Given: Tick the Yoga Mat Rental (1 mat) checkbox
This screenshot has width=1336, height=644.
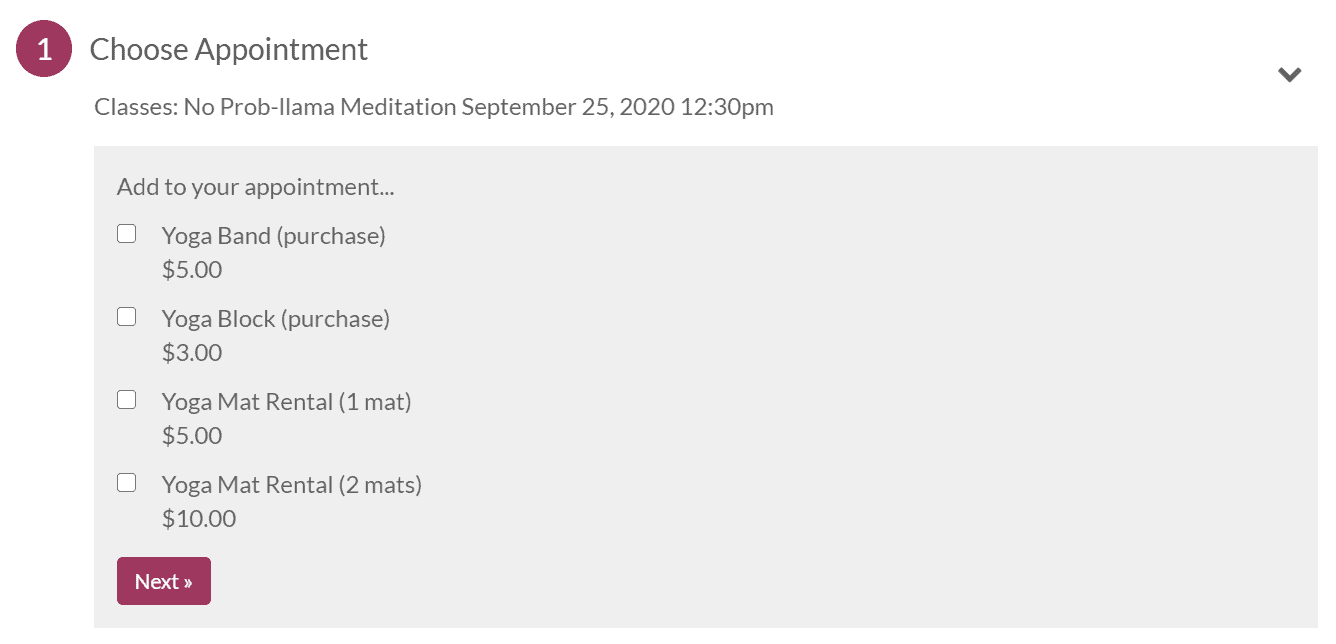Looking at the screenshot, I should [127, 400].
